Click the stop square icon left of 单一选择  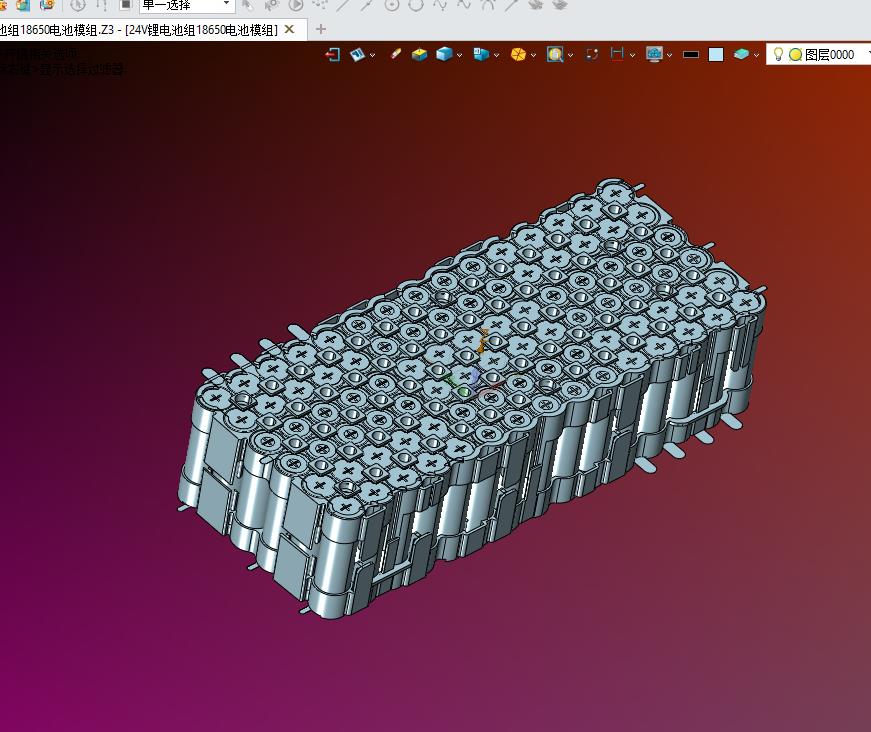pyautogui.click(x=126, y=5)
